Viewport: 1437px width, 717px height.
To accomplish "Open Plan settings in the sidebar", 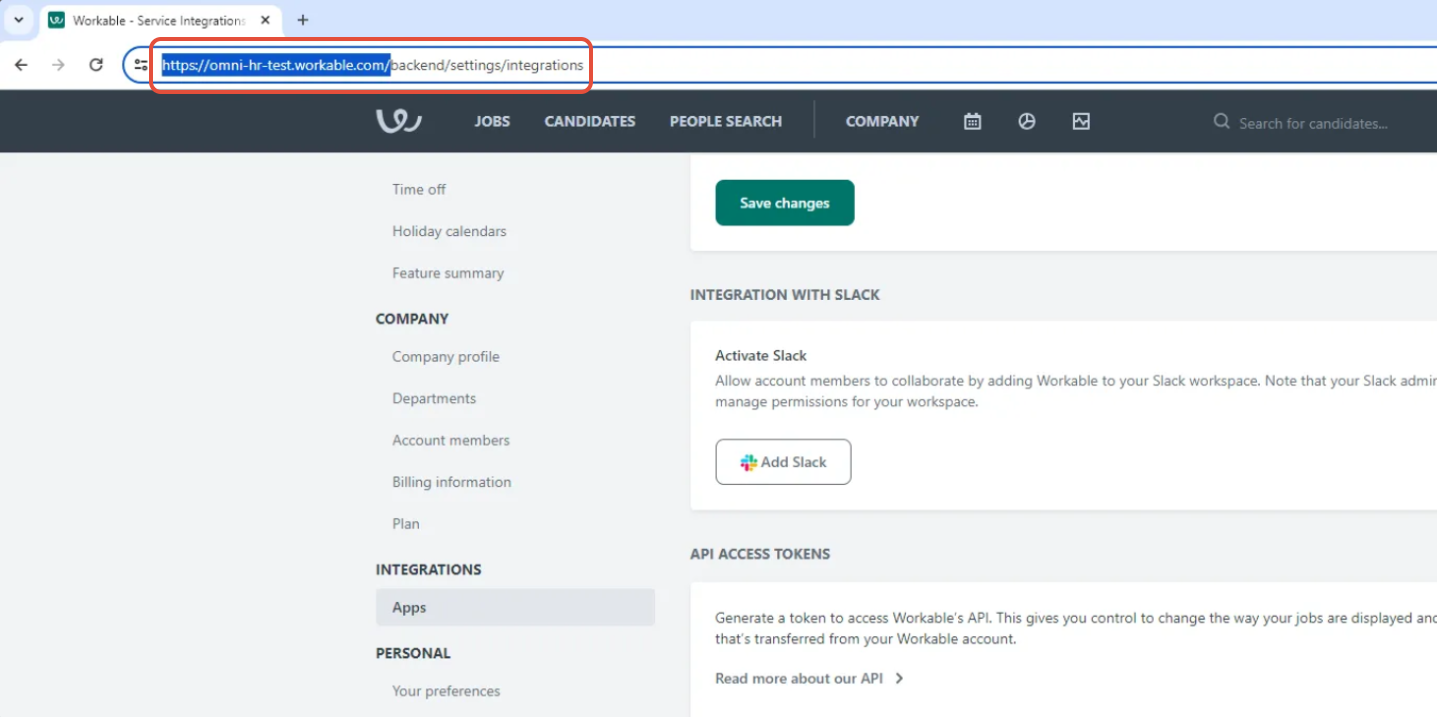I will click(406, 524).
